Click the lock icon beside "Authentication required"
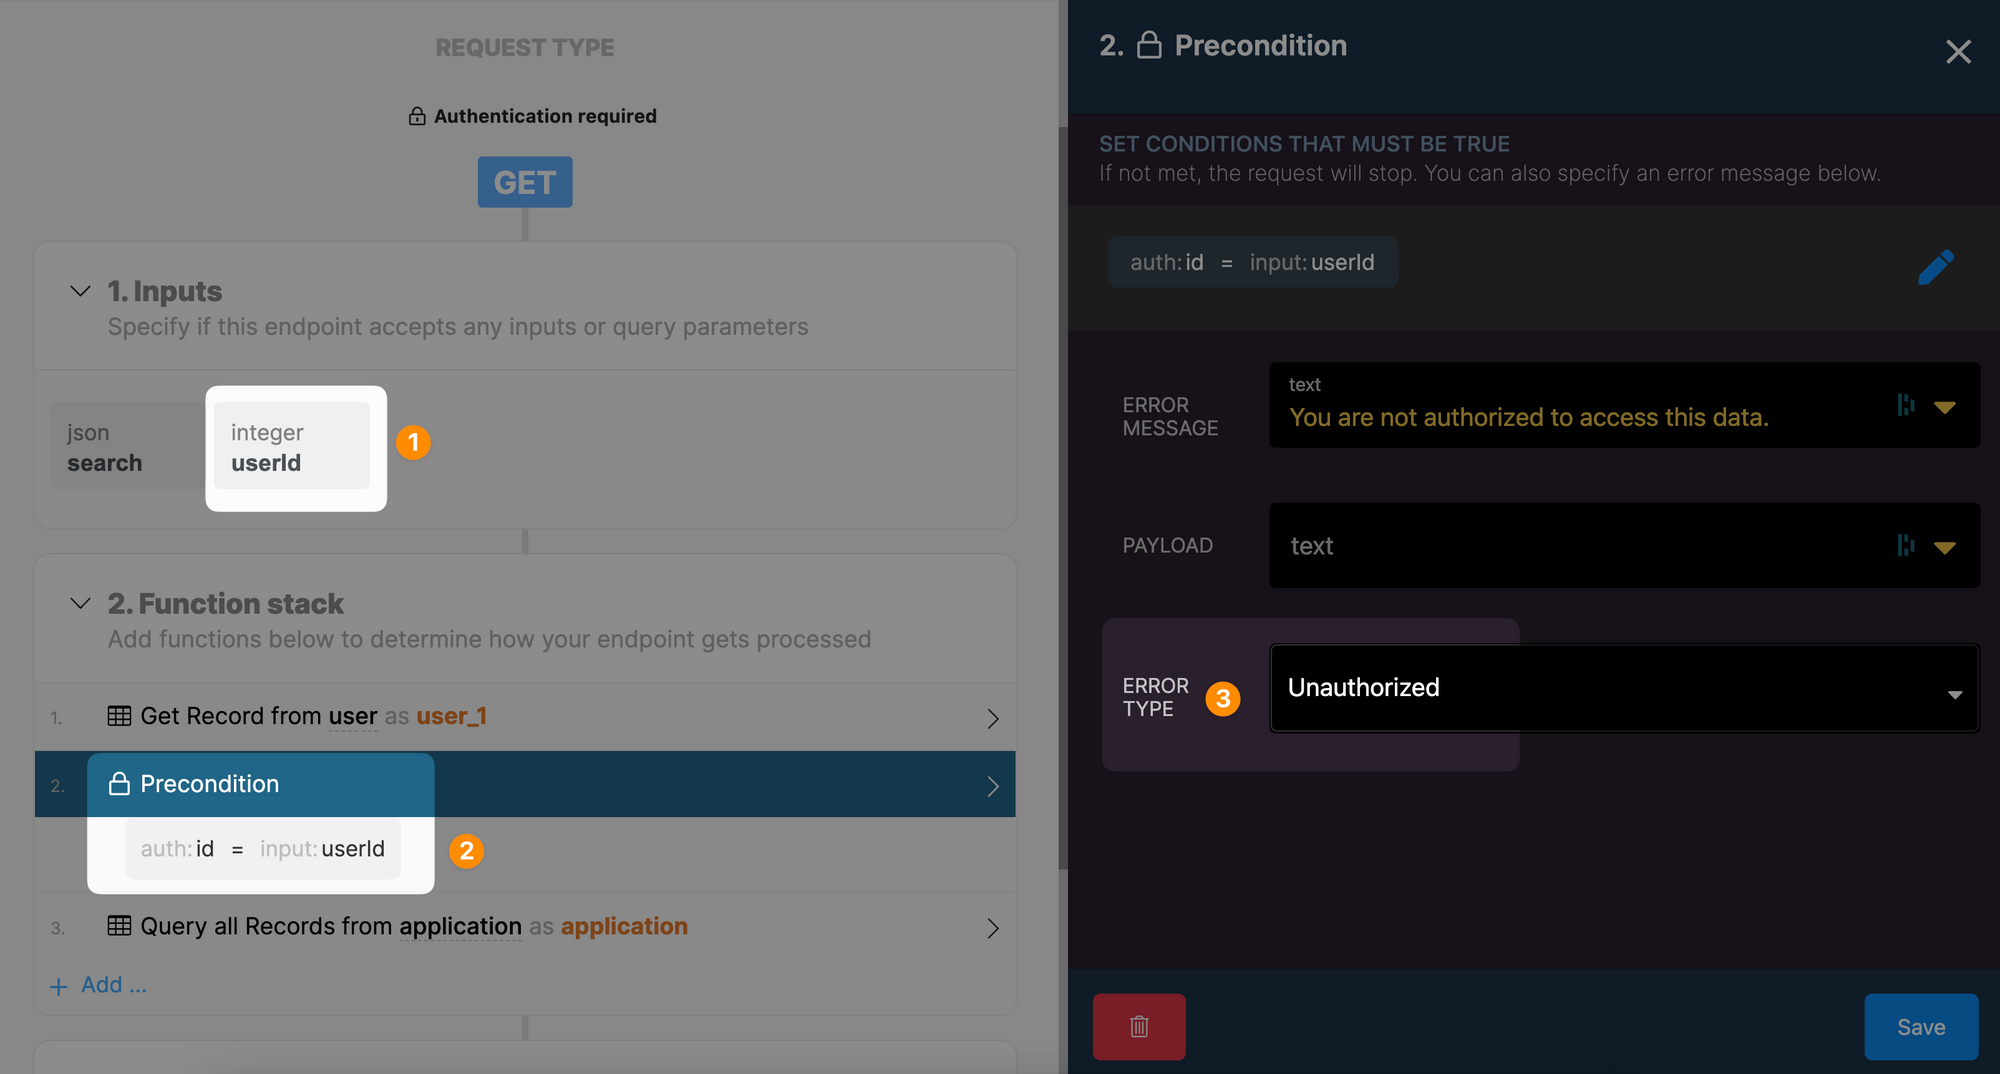 [x=416, y=115]
